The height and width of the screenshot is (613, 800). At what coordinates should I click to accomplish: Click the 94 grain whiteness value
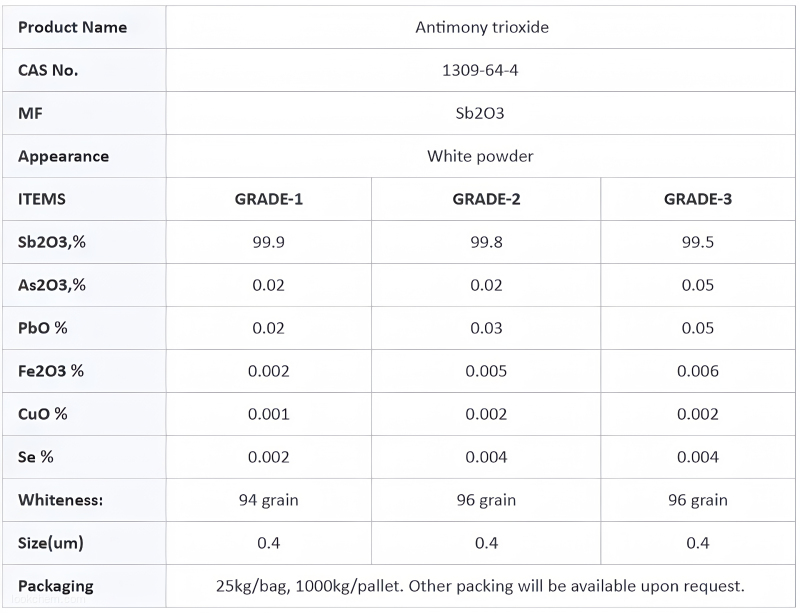tap(269, 500)
